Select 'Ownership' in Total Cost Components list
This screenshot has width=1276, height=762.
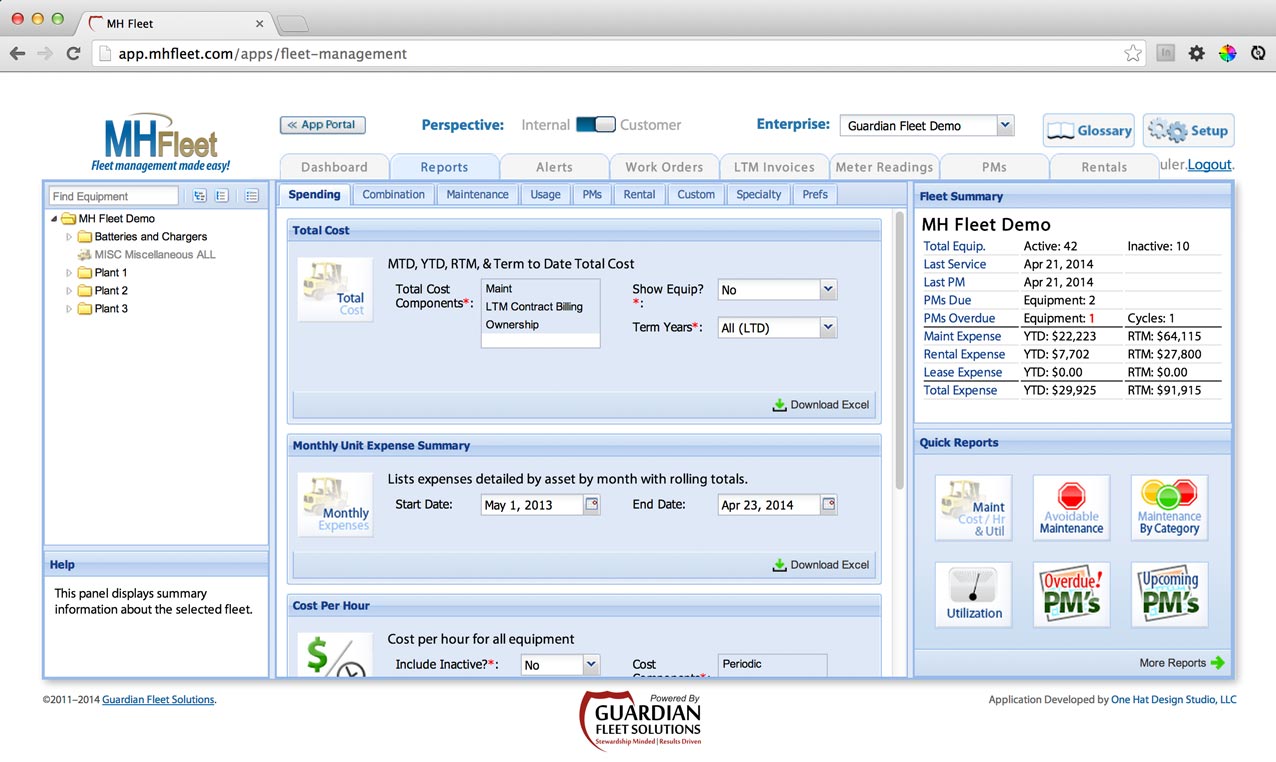(x=540, y=325)
